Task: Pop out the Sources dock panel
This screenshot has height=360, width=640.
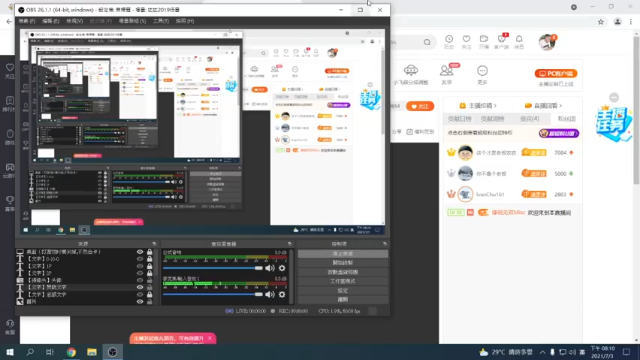Action: (x=154, y=244)
